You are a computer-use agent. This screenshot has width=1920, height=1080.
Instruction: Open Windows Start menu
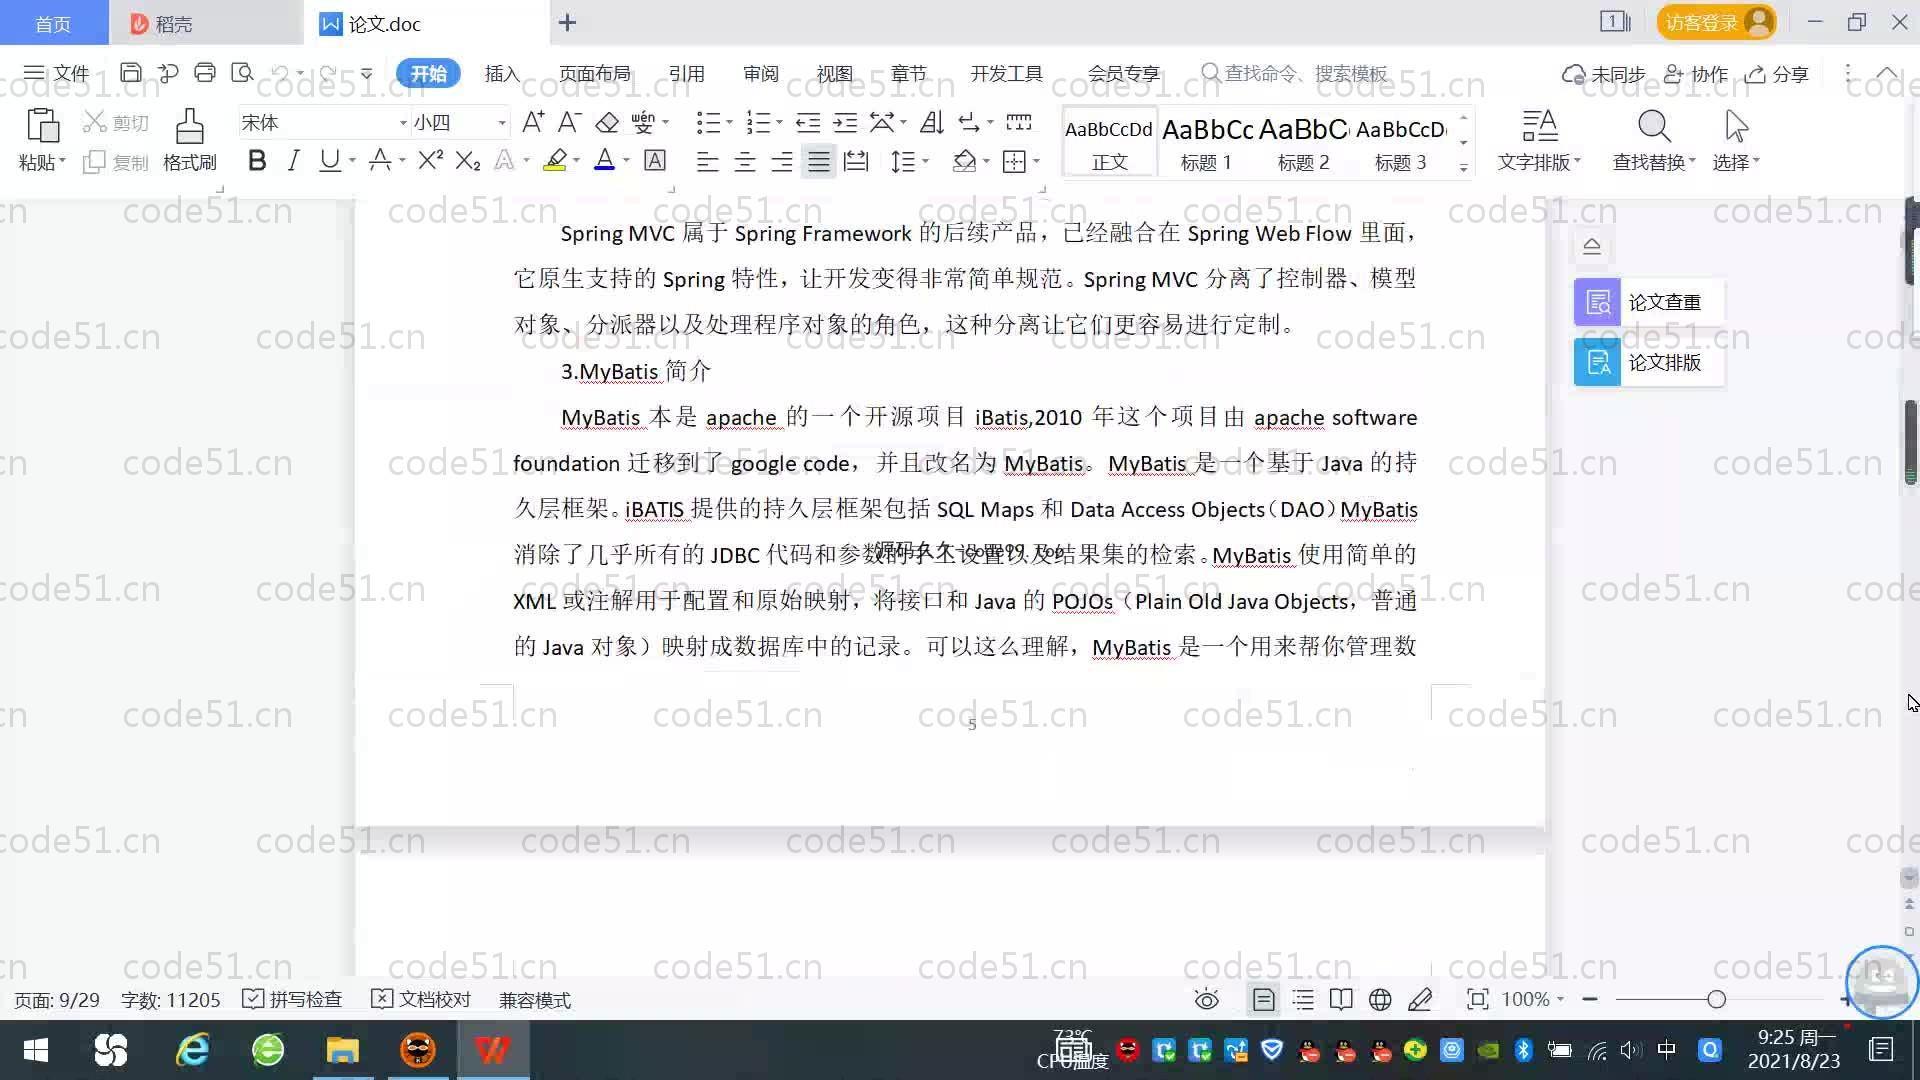pyautogui.click(x=36, y=1050)
